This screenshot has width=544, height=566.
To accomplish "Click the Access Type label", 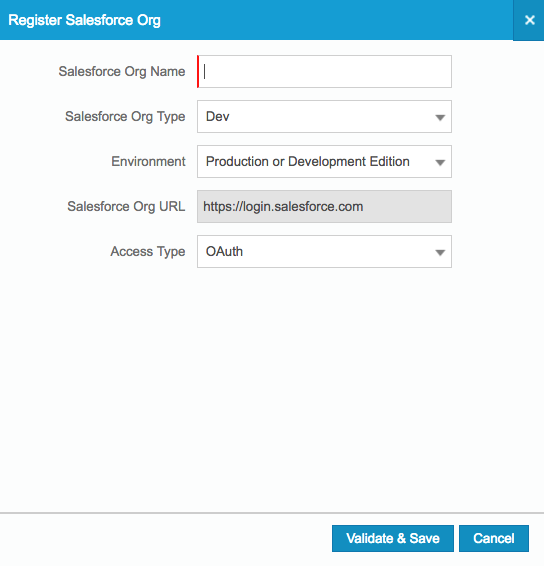I will (148, 252).
